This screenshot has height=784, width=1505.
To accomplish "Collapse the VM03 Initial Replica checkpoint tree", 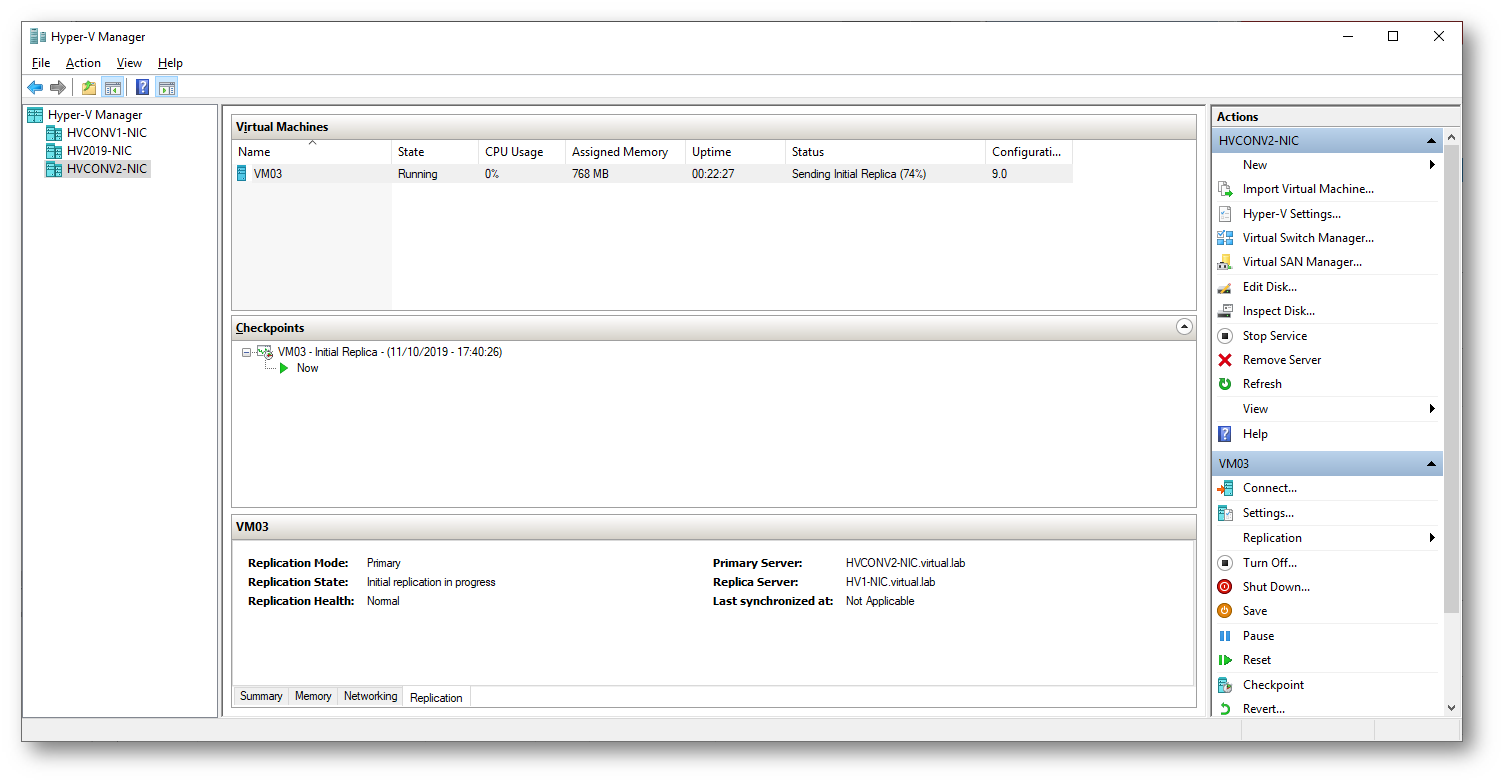I will pos(247,352).
